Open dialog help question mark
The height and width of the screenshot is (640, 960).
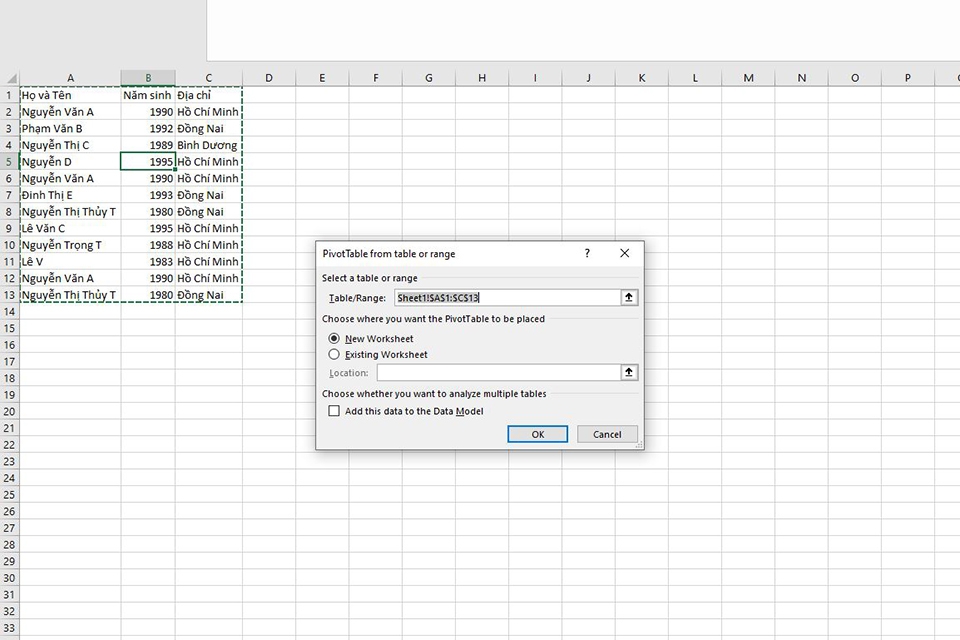coord(587,253)
